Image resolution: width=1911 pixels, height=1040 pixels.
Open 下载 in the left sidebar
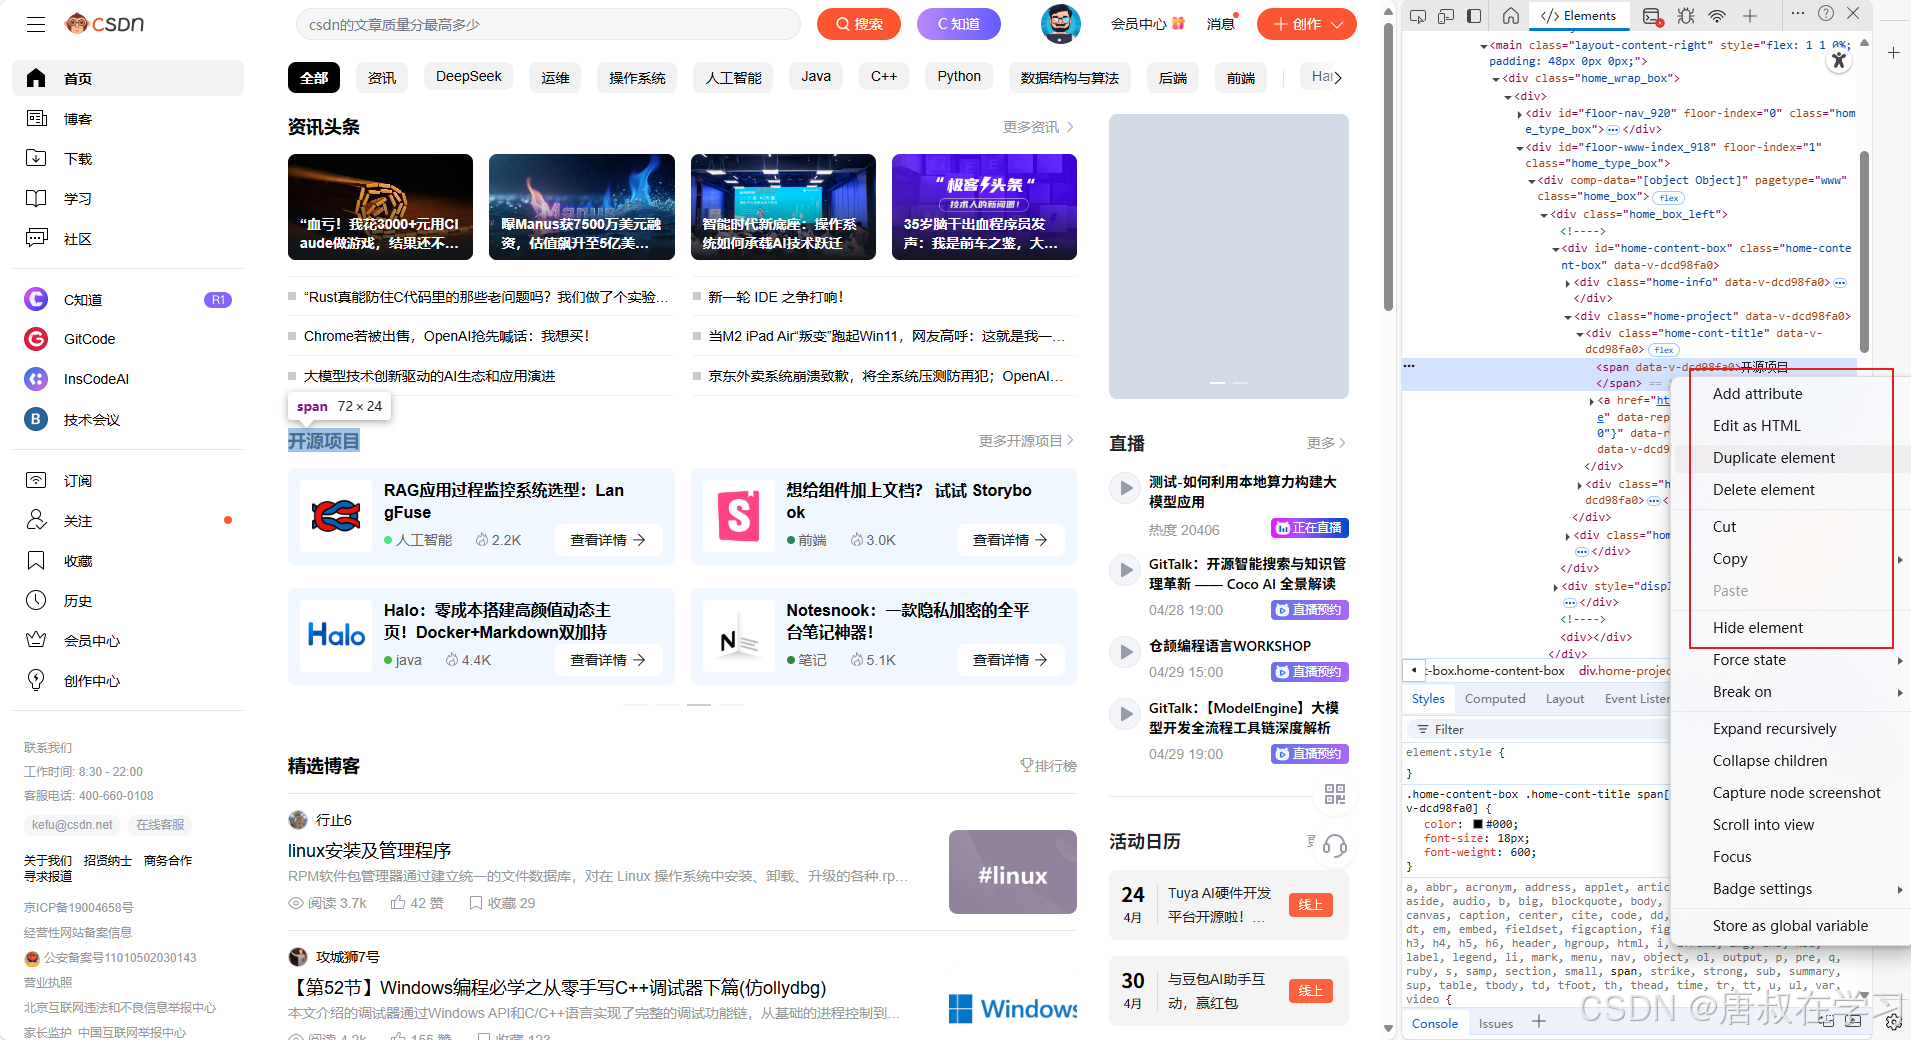coord(128,159)
